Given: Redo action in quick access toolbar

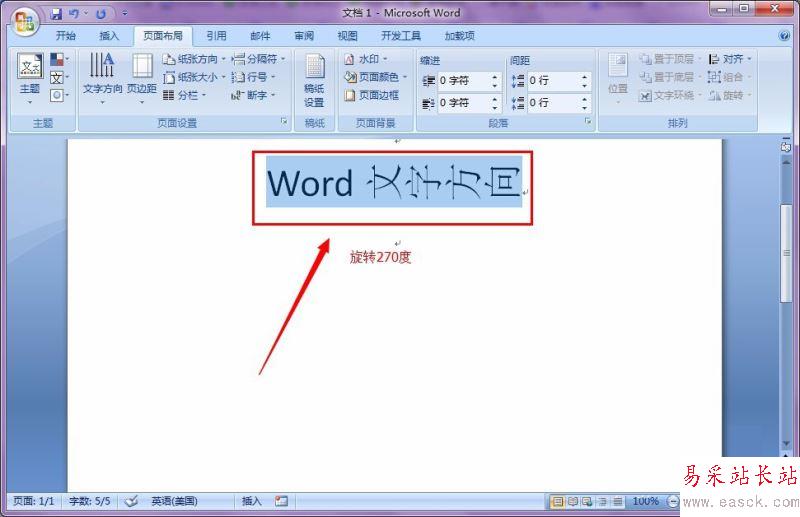Looking at the screenshot, I should 101,14.
